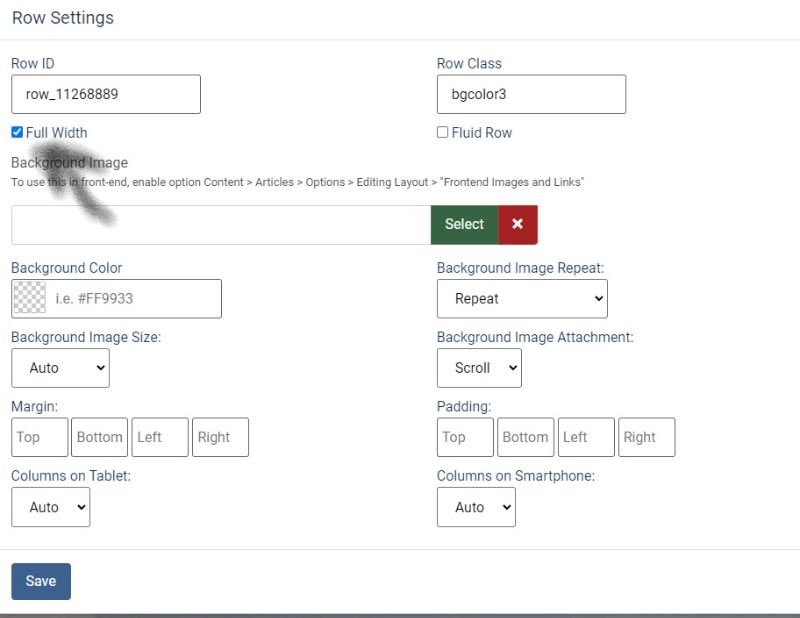Screen dimensions: 800x618
Task: Click into the Row Class field
Action: (x=531, y=94)
